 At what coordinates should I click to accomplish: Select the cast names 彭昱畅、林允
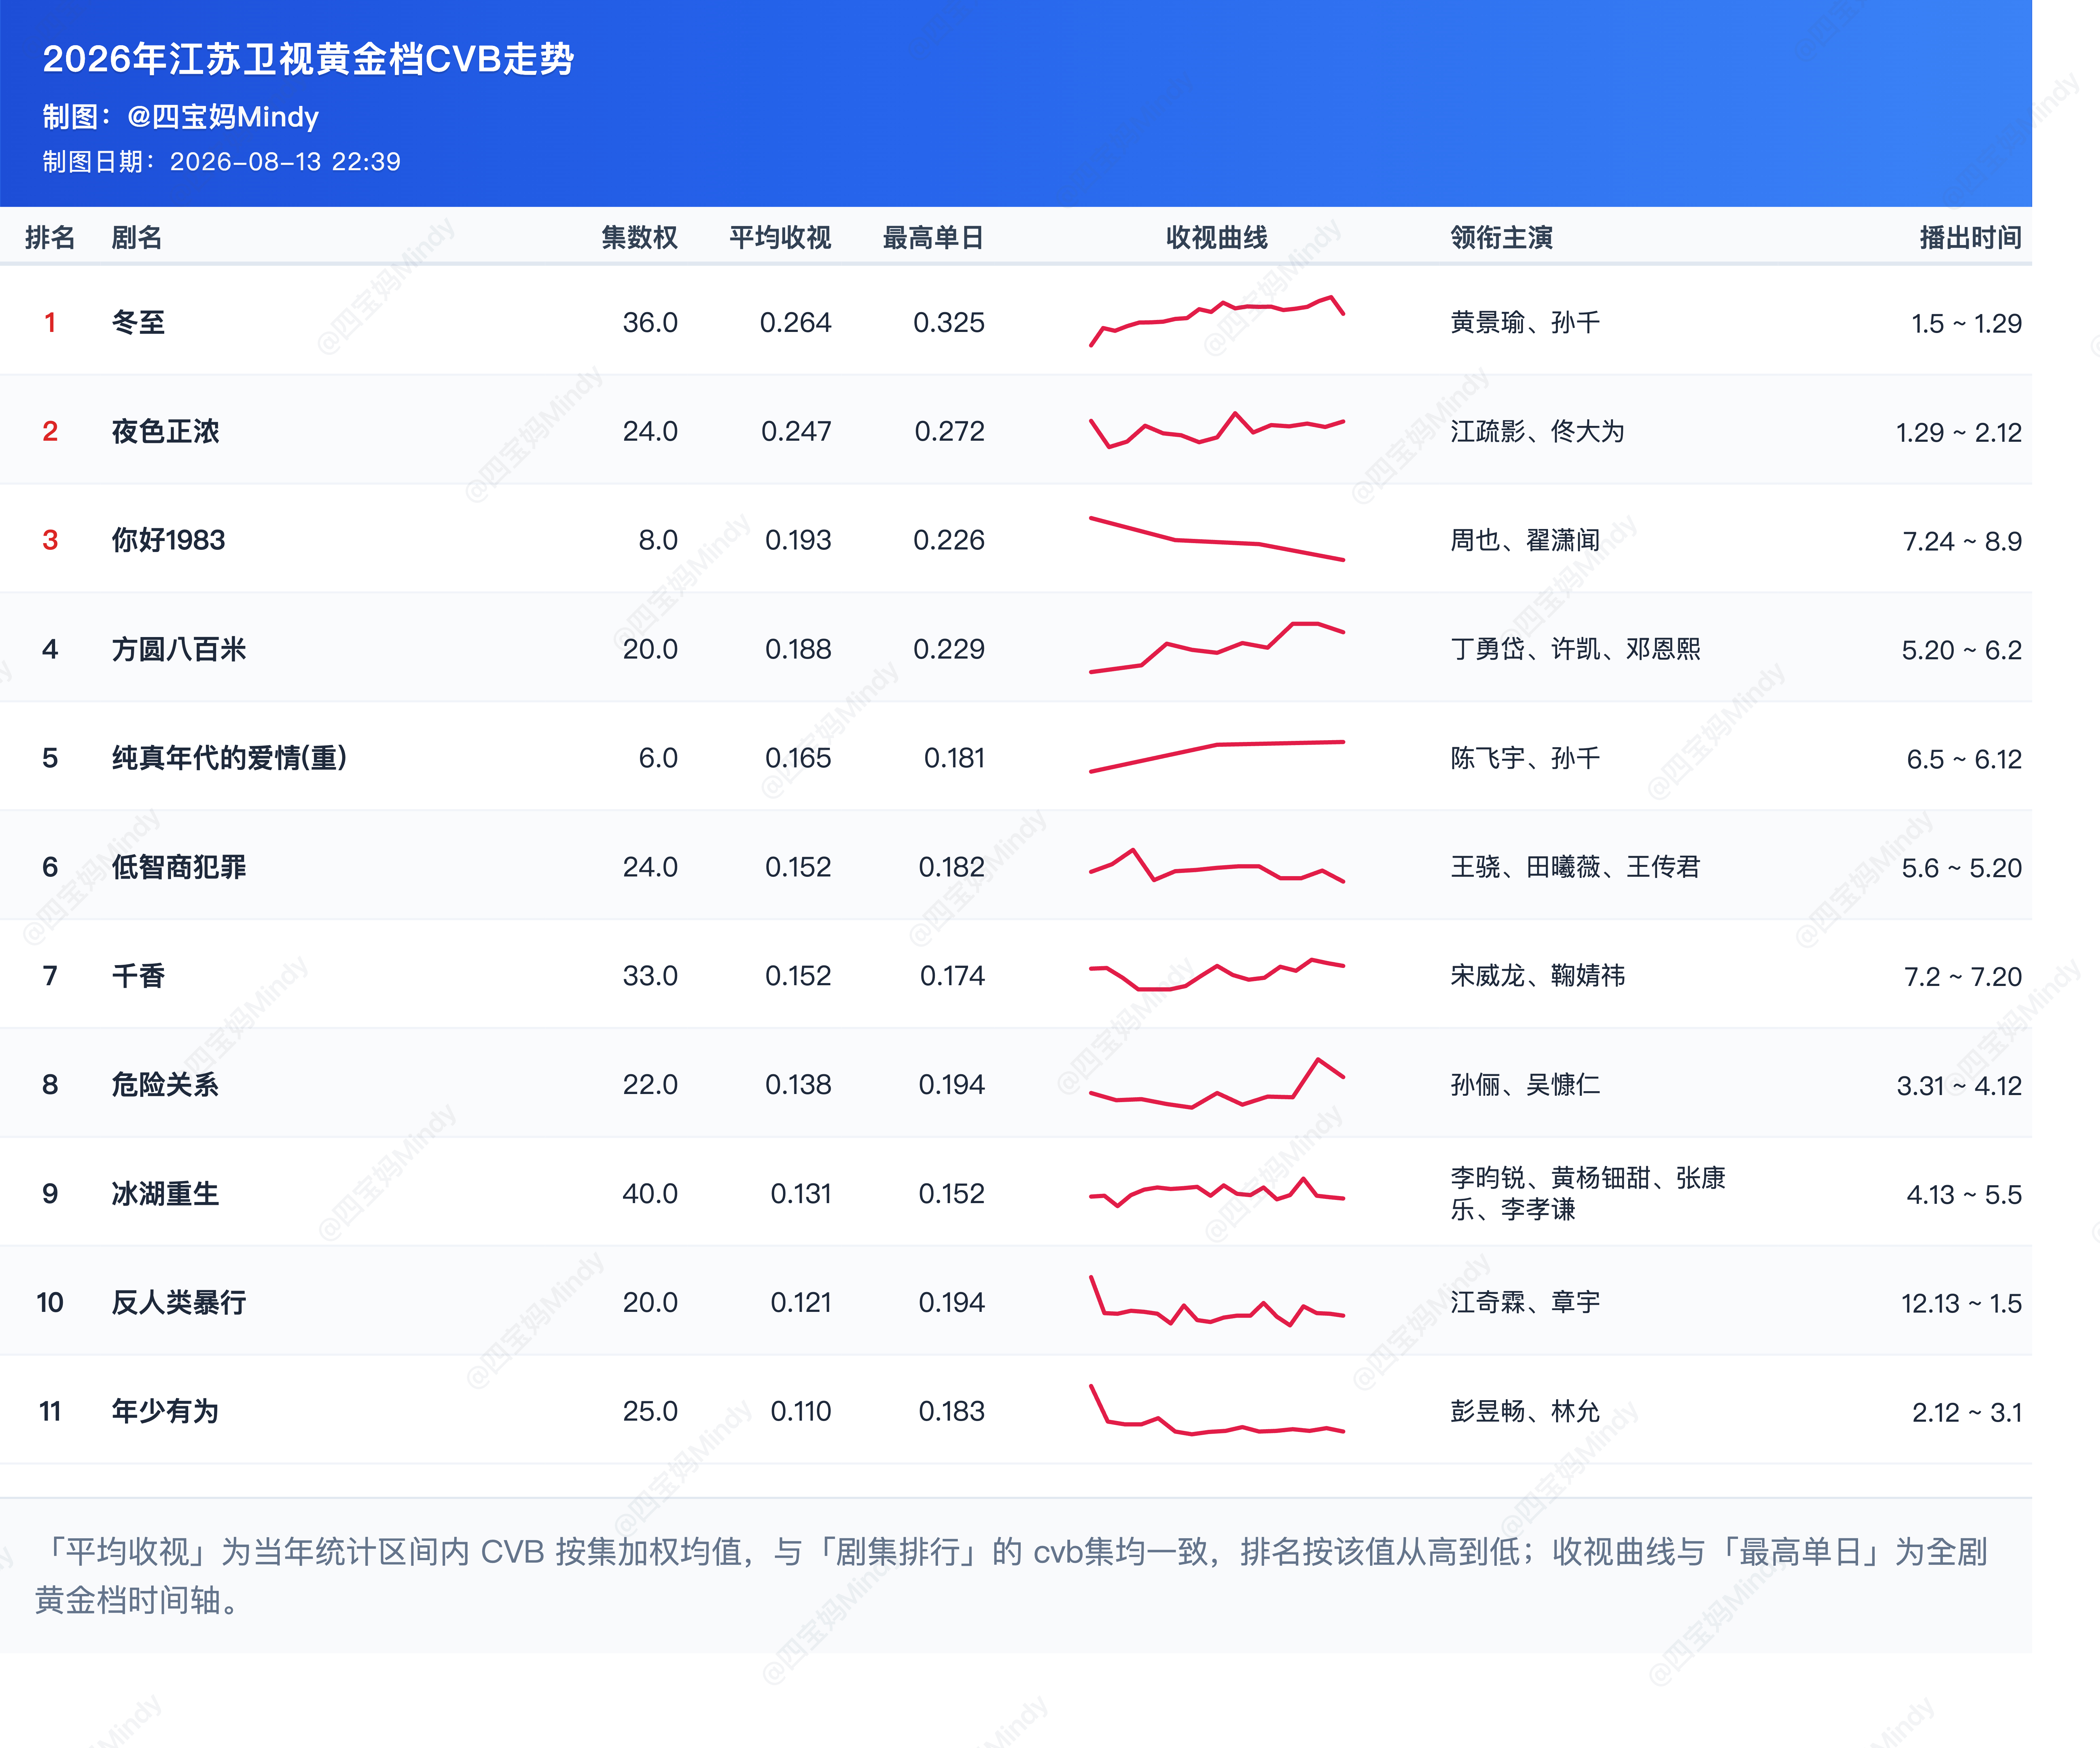pos(1525,1412)
